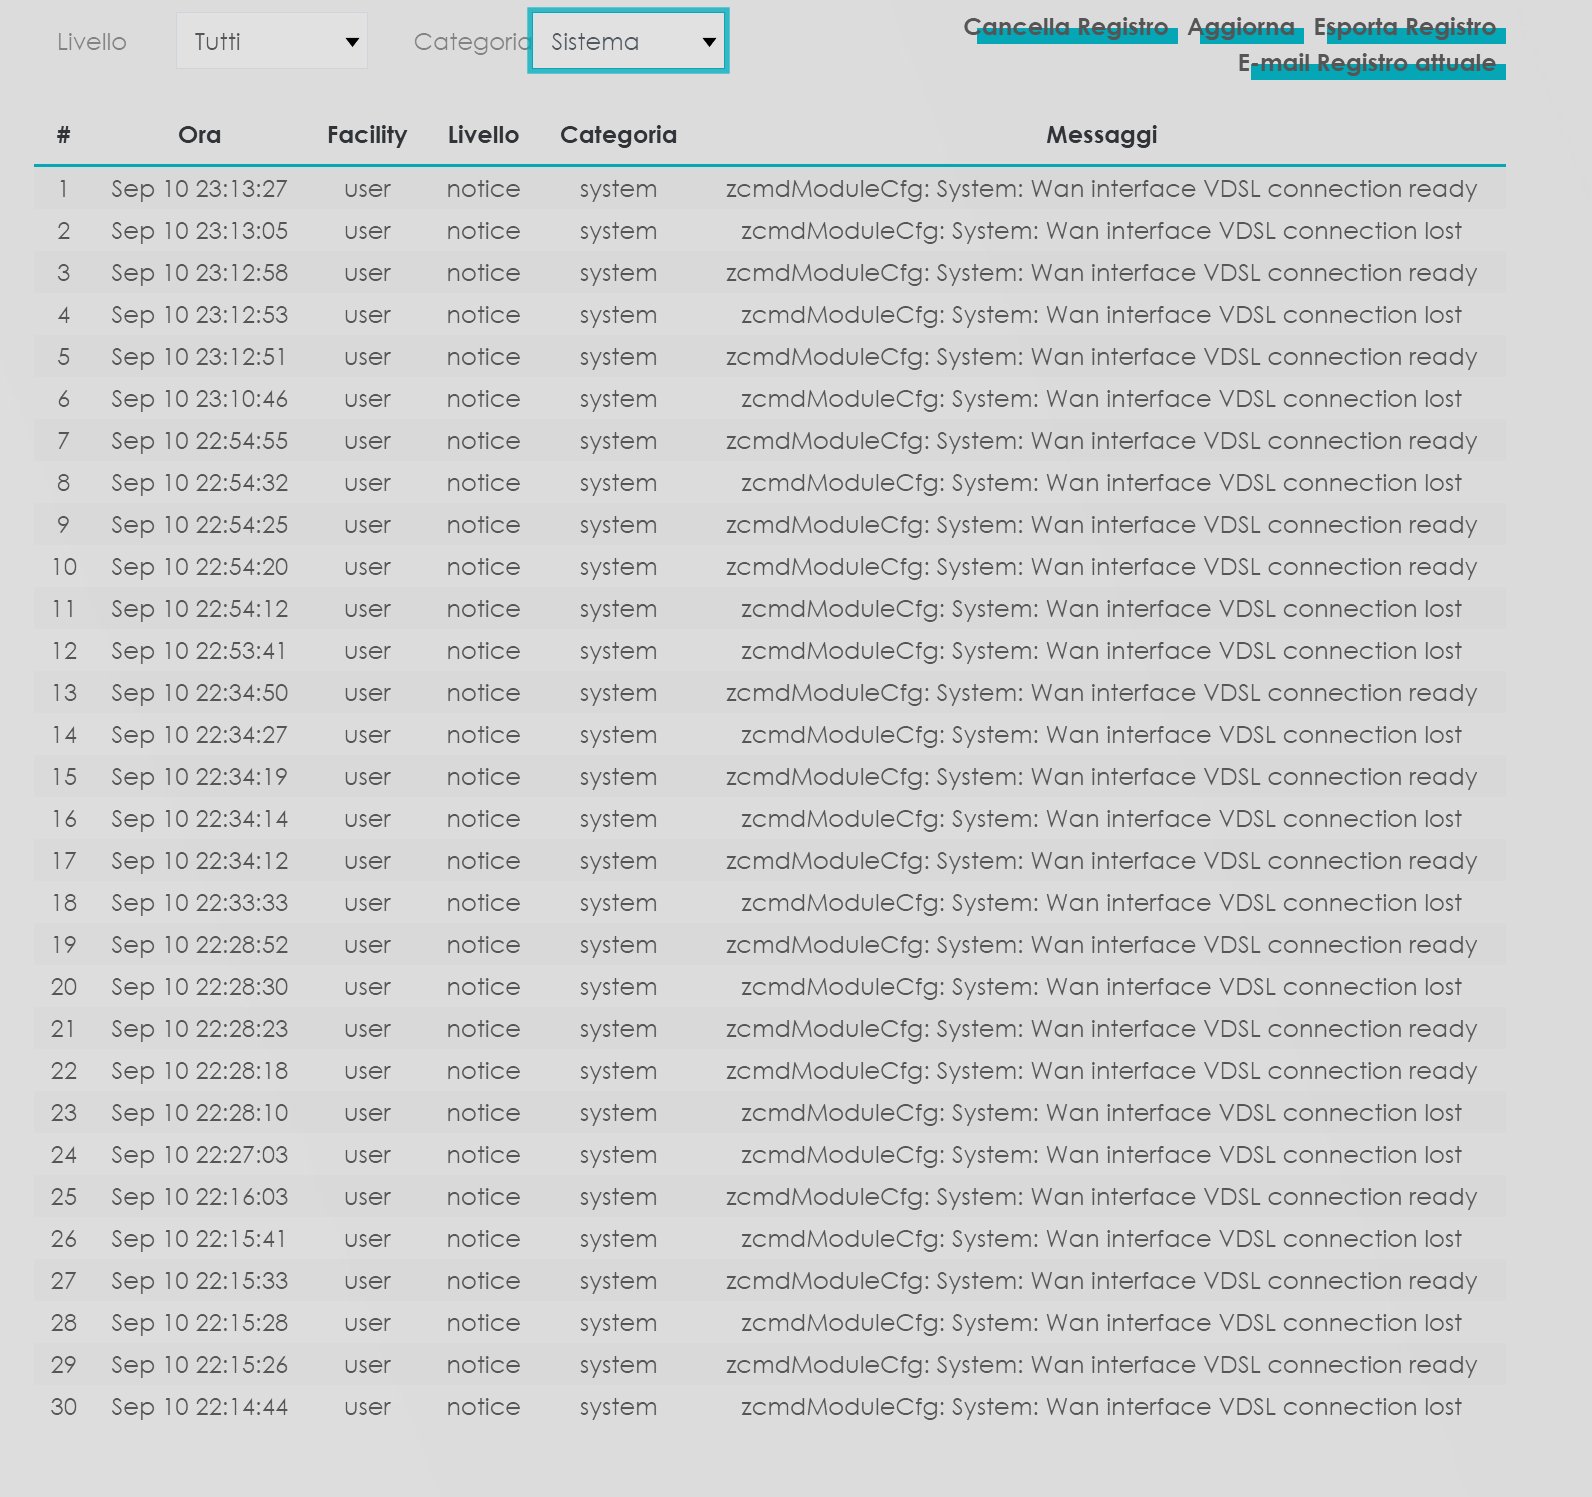
Task: Click row number 30 in log
Action: (64, 1407)
